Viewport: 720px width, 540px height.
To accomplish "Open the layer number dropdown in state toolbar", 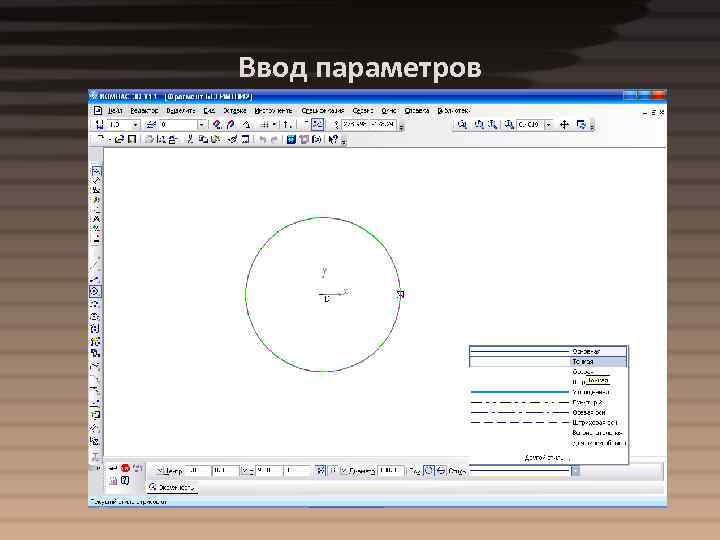I will [x=201, y=125].
